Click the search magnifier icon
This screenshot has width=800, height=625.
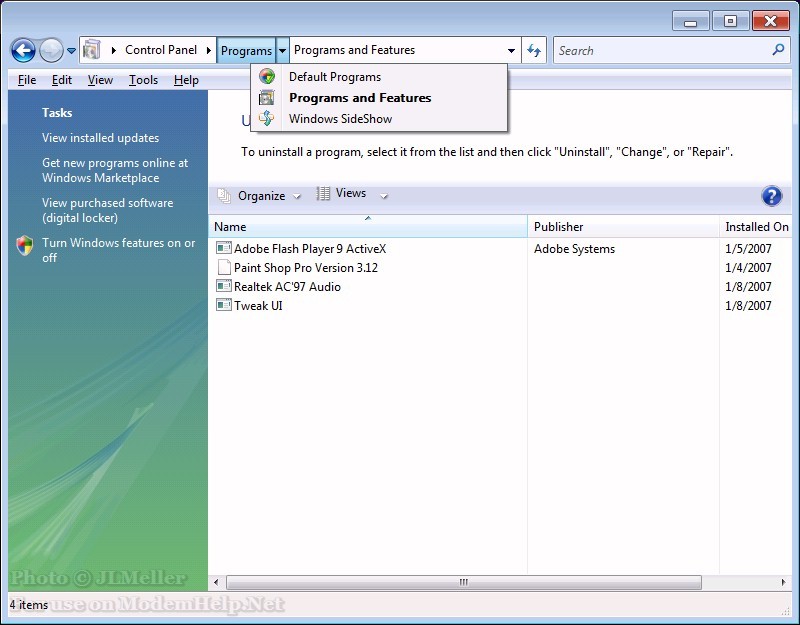click(778, 49)
